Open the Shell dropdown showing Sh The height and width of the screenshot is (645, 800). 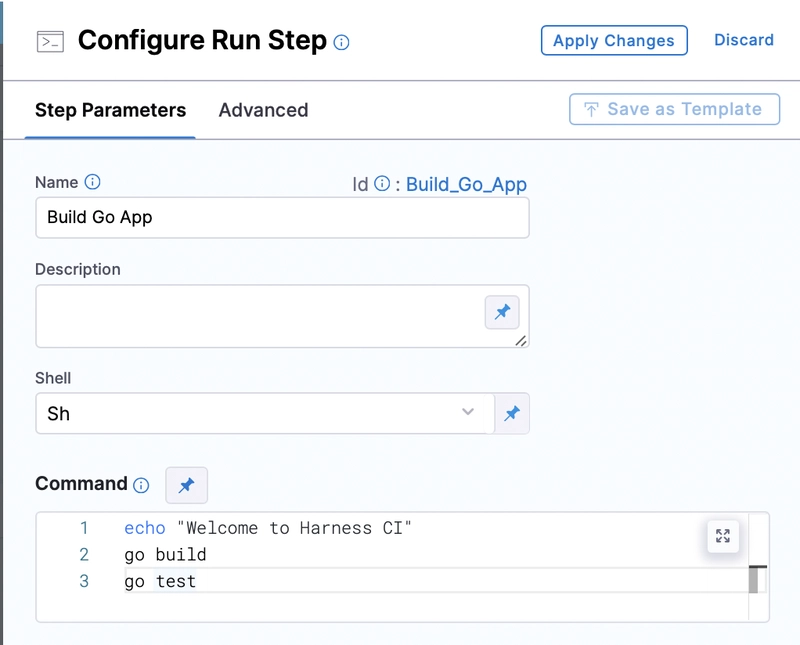point(250,413)
